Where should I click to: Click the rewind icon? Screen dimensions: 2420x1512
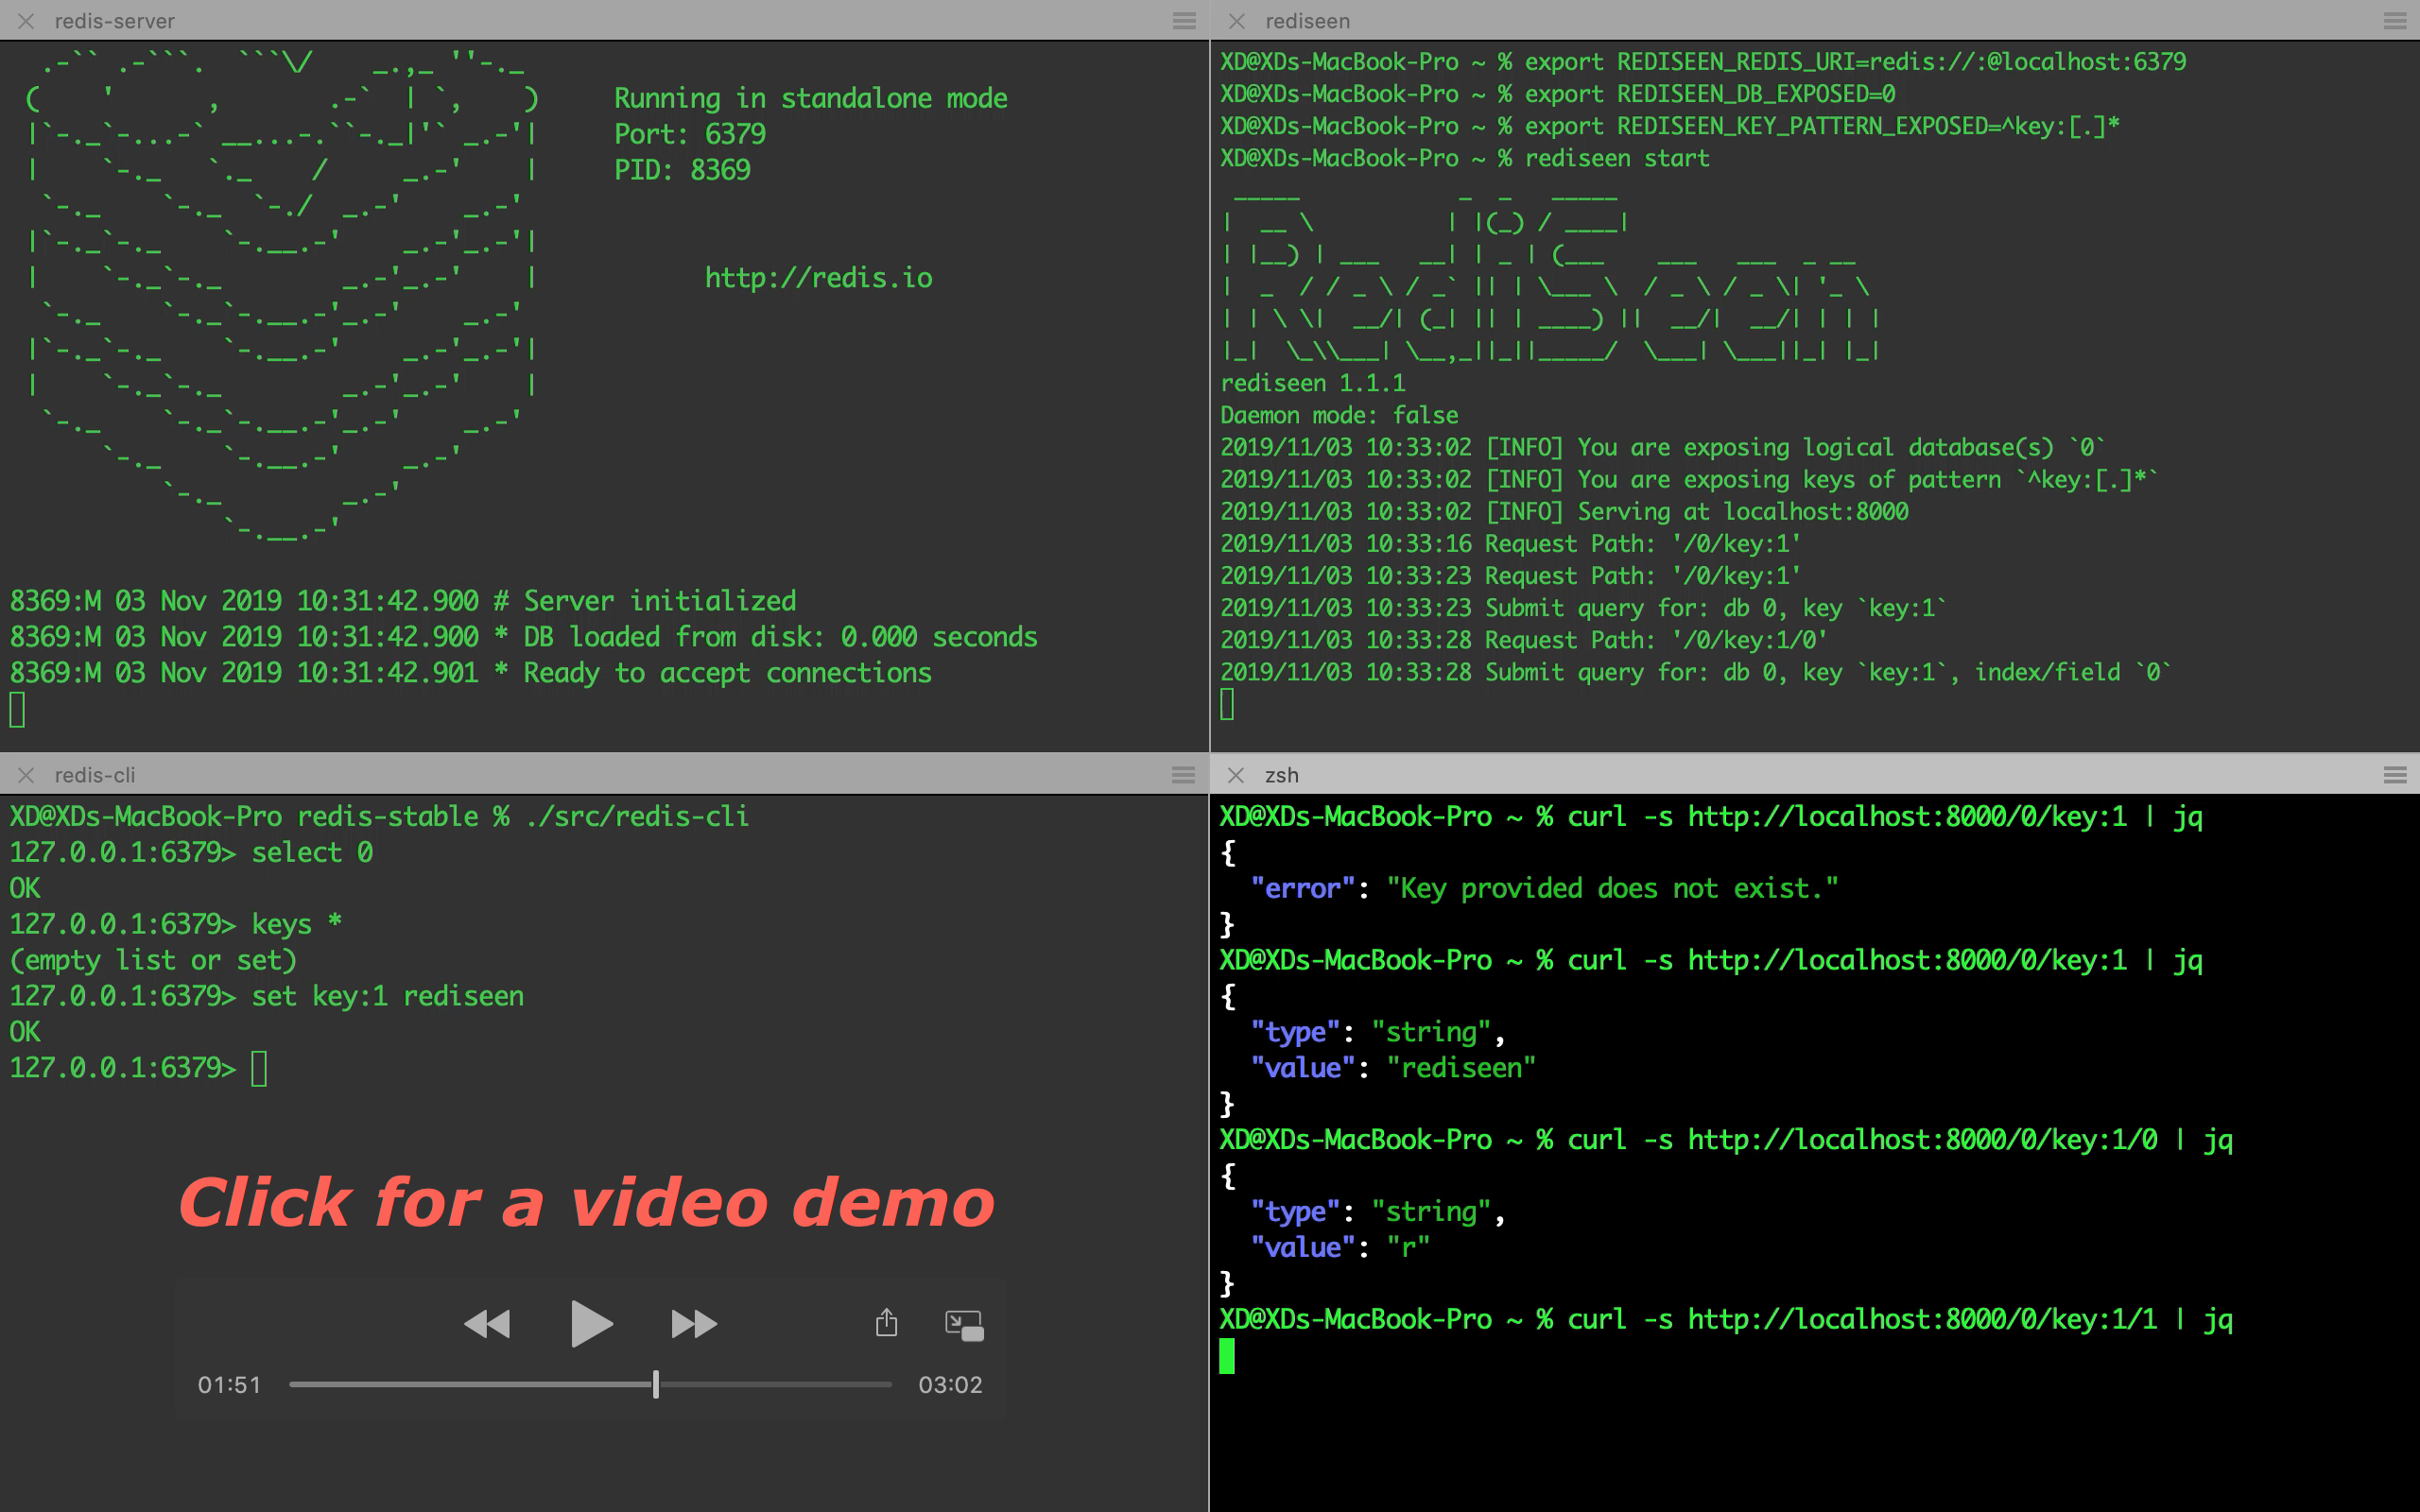point(487,1324)
